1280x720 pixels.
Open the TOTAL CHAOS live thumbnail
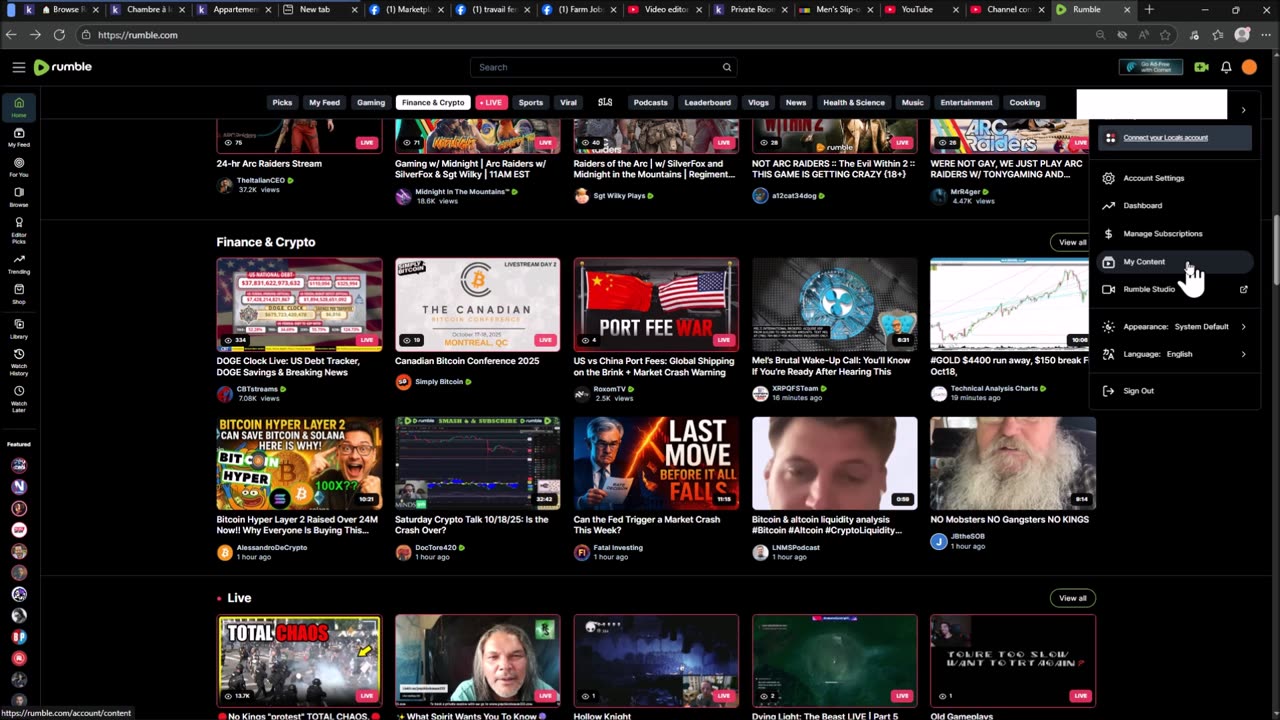(x=299, y=660)
